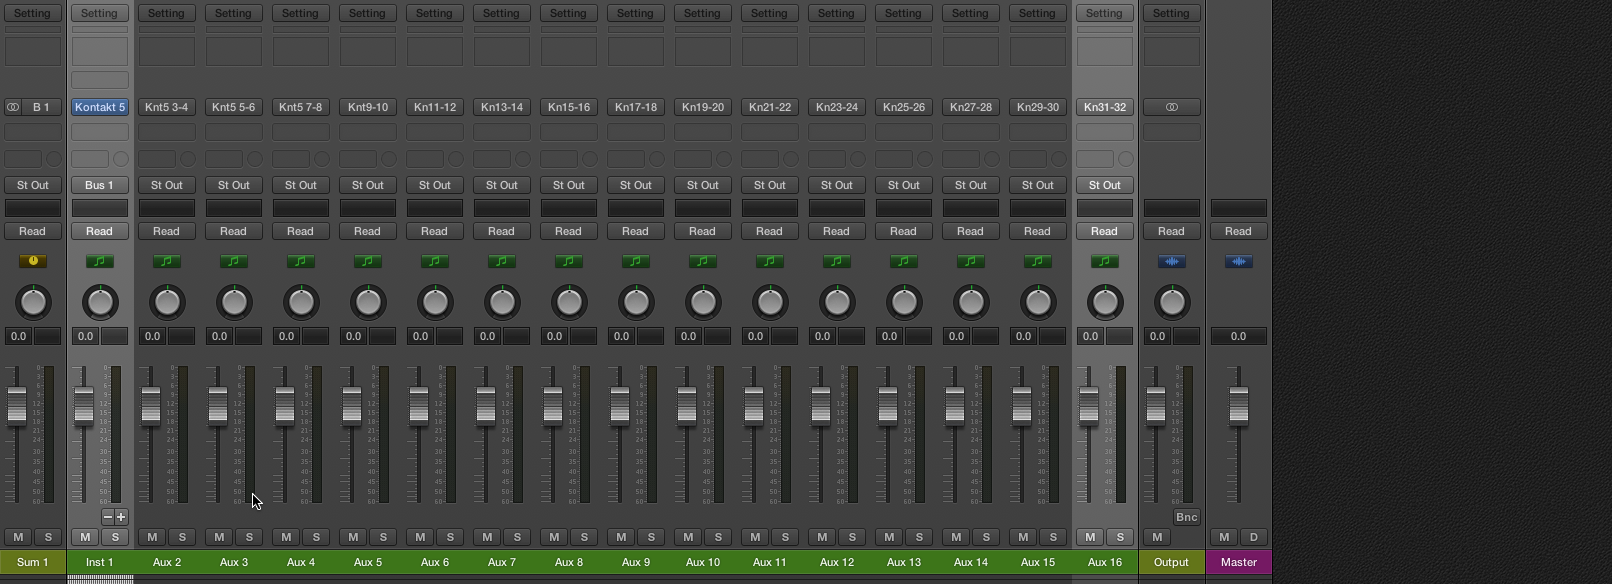Click the blue waveform icon on Output

coord(1172,262)
